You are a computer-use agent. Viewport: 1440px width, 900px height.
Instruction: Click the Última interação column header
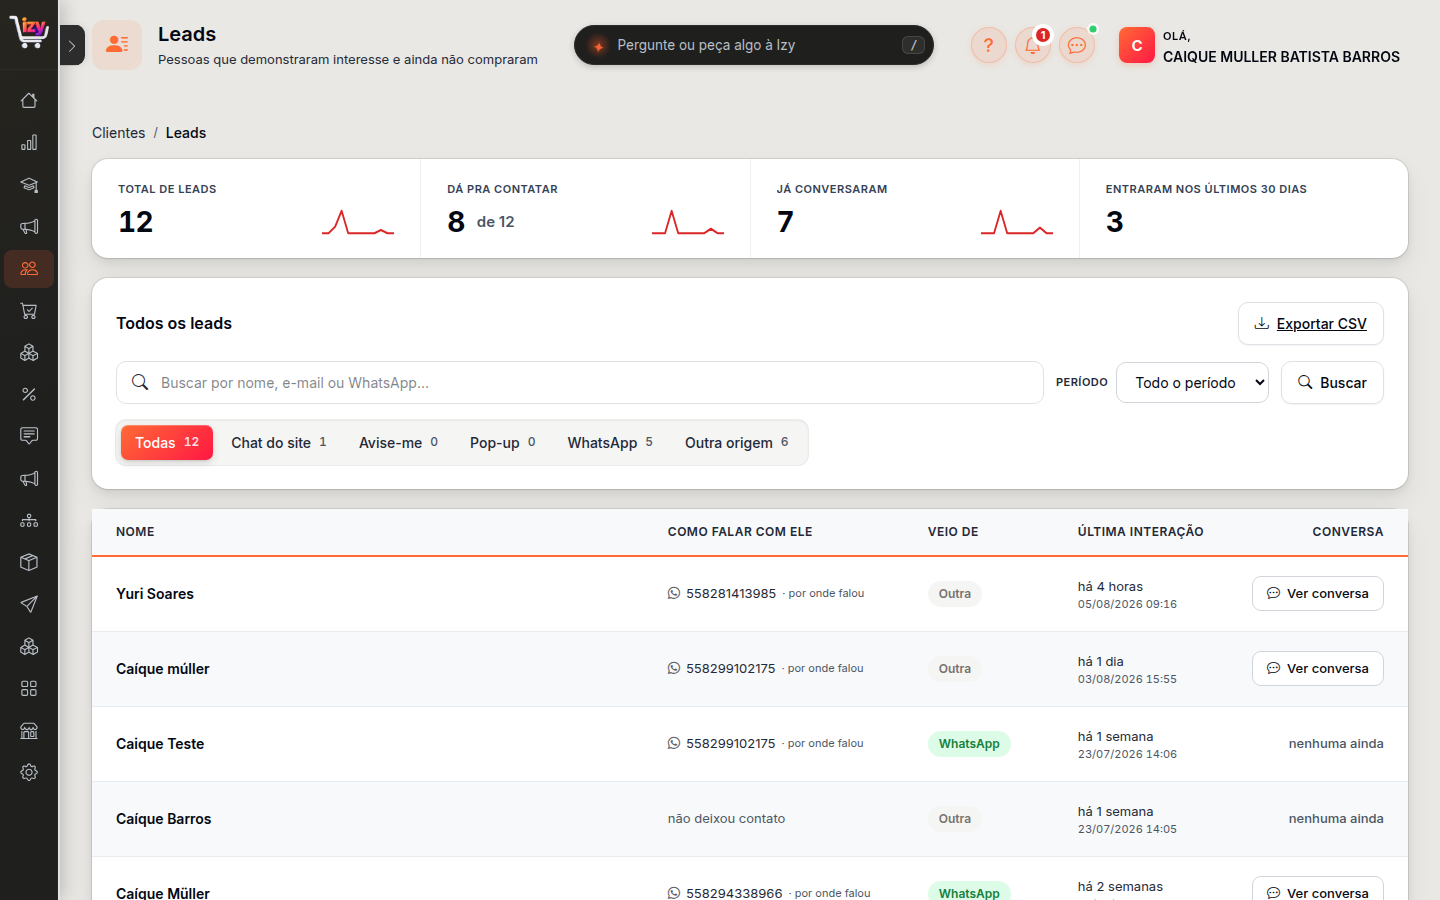point(1141,532)
